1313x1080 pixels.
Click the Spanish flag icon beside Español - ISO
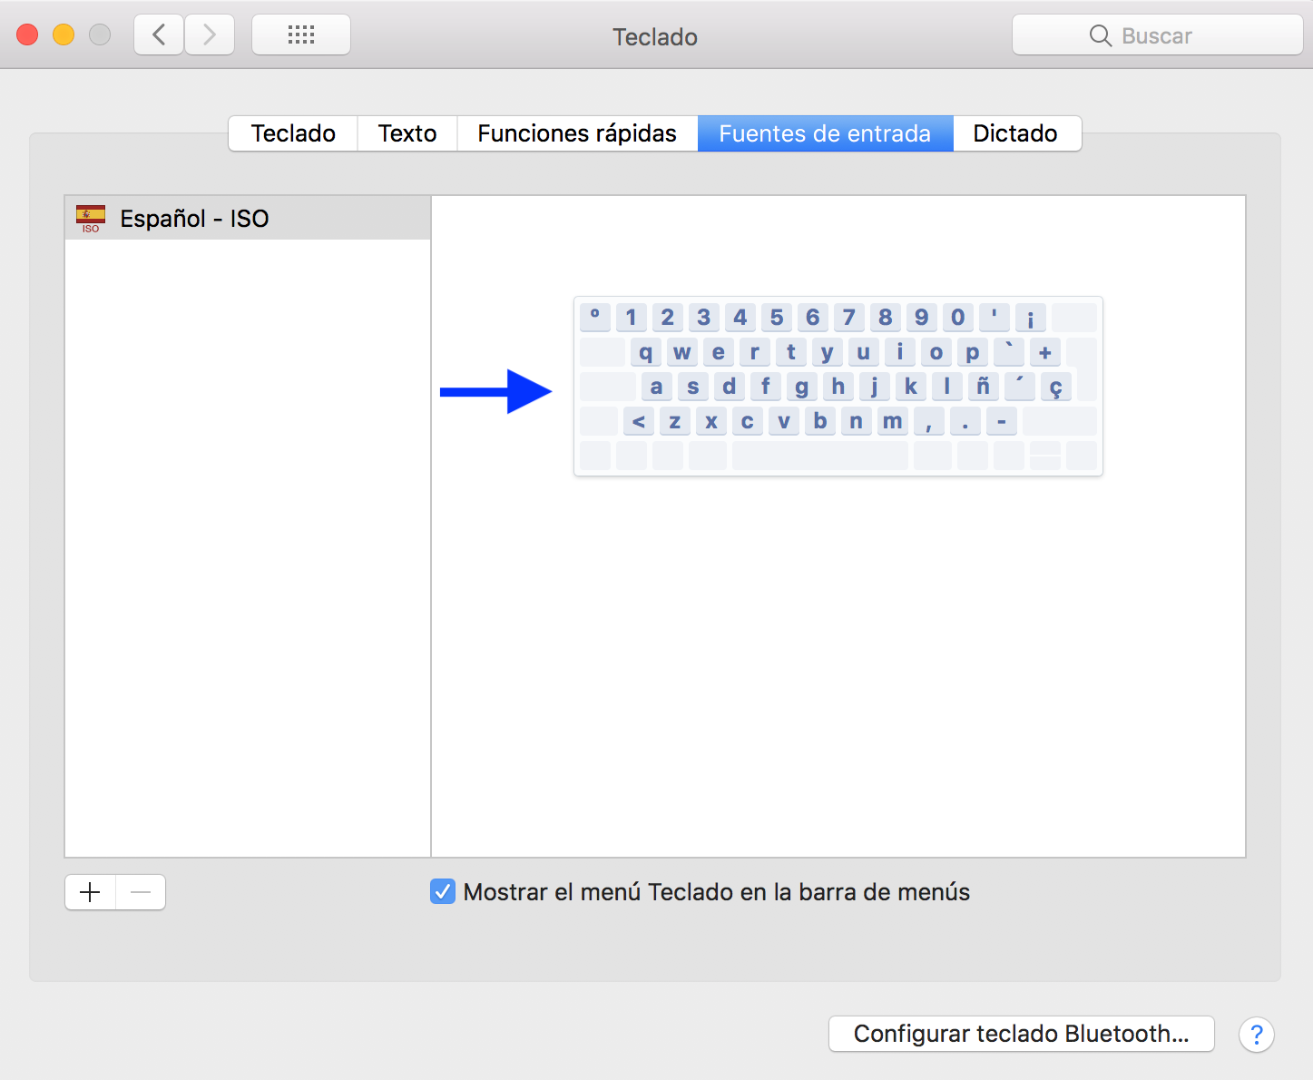point(91,217)
